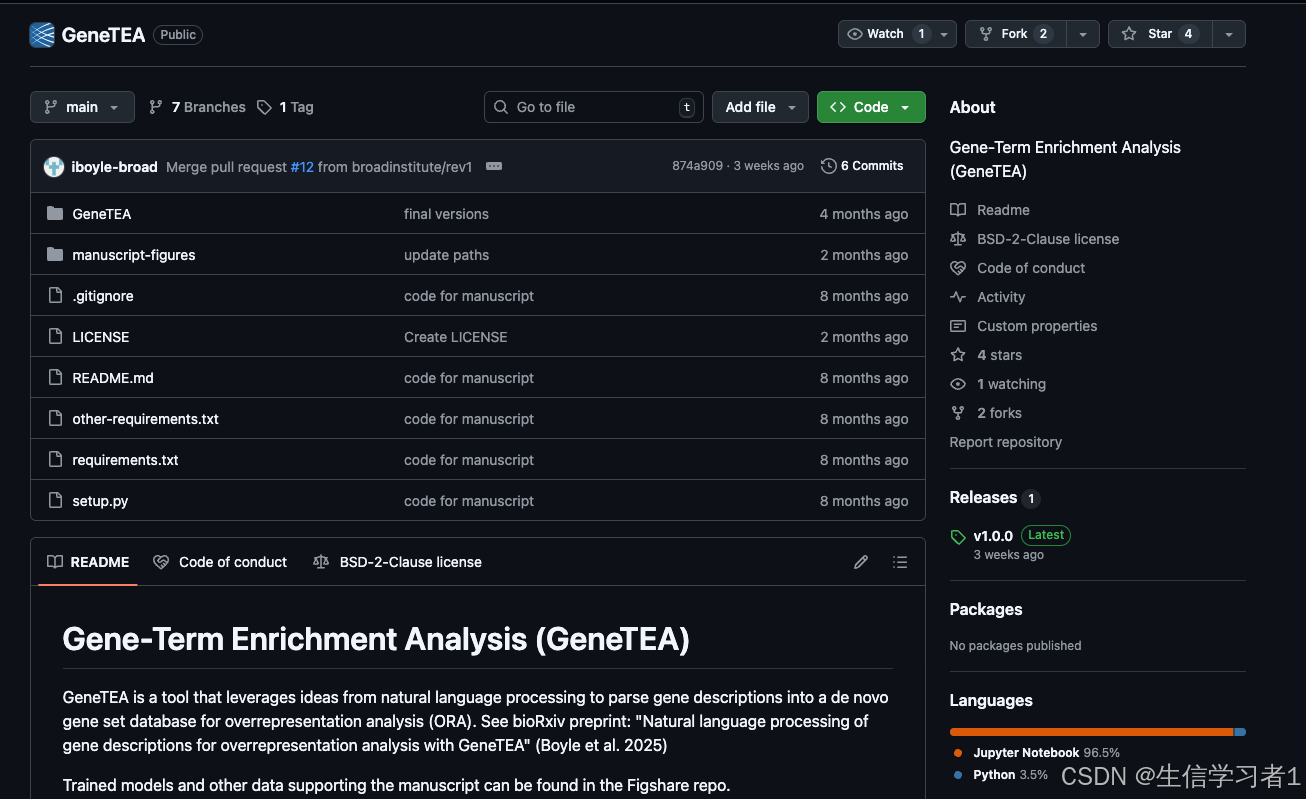Image resolution: width=1306 pixels, height=799 pixels.
Task: Open the setup.py file
Action: (x=100, y=501)
